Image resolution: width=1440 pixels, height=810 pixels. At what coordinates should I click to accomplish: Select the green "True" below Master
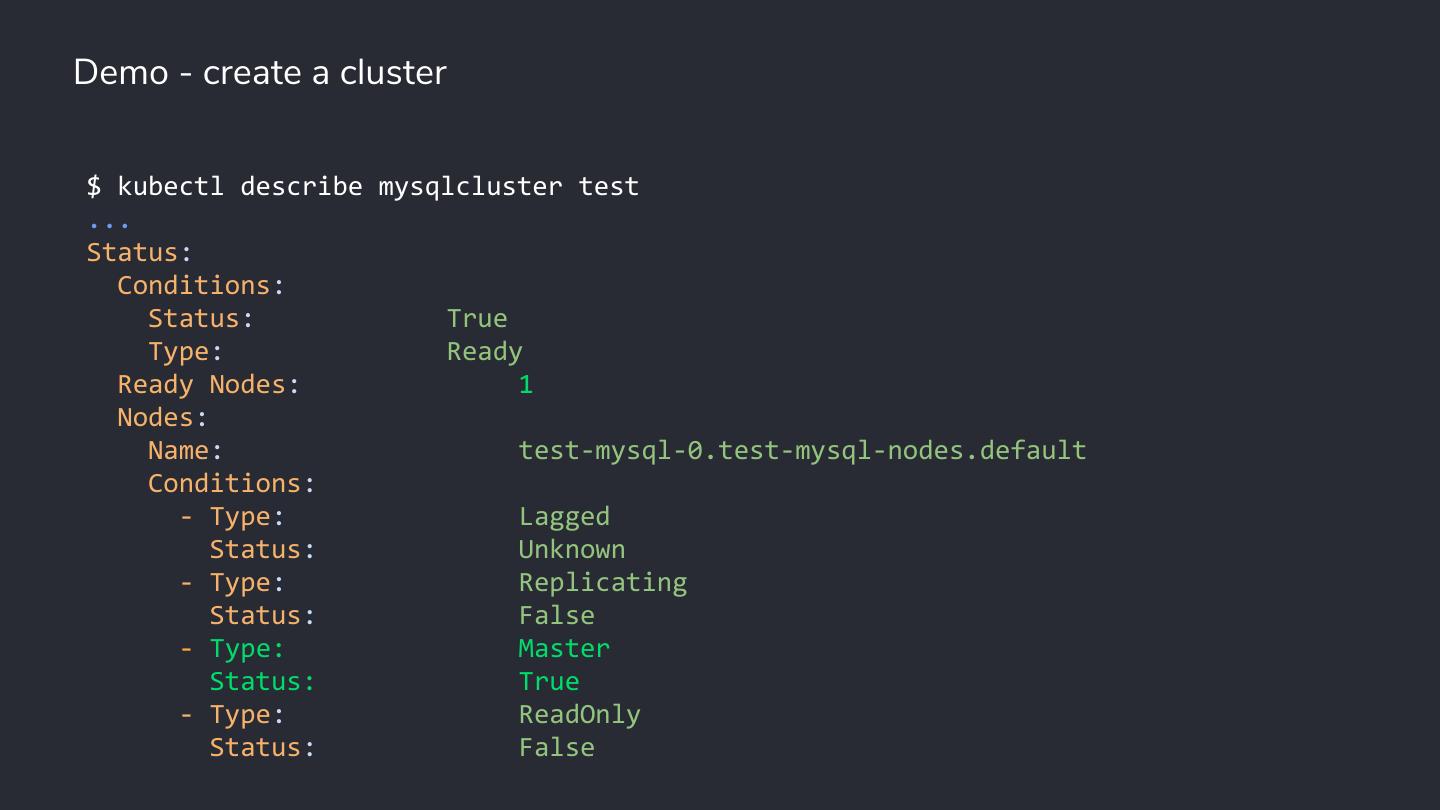pyautogui.click(x=548, y=681)
